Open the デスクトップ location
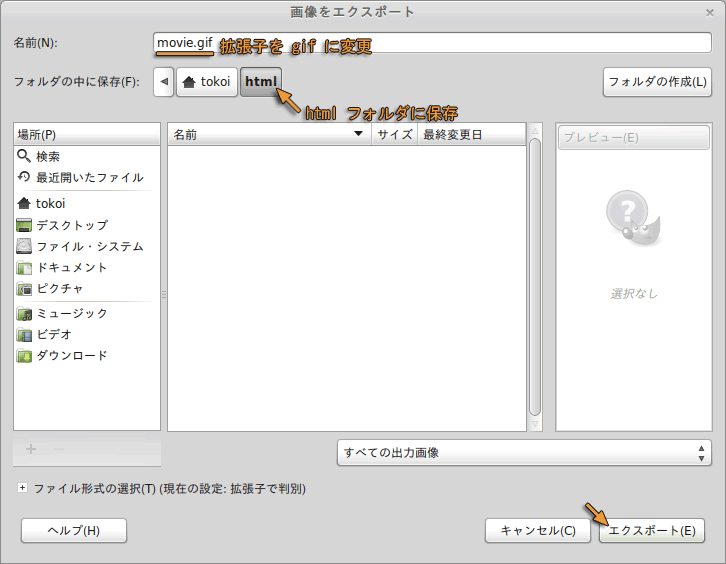726x564 pixels. point(71,225)
